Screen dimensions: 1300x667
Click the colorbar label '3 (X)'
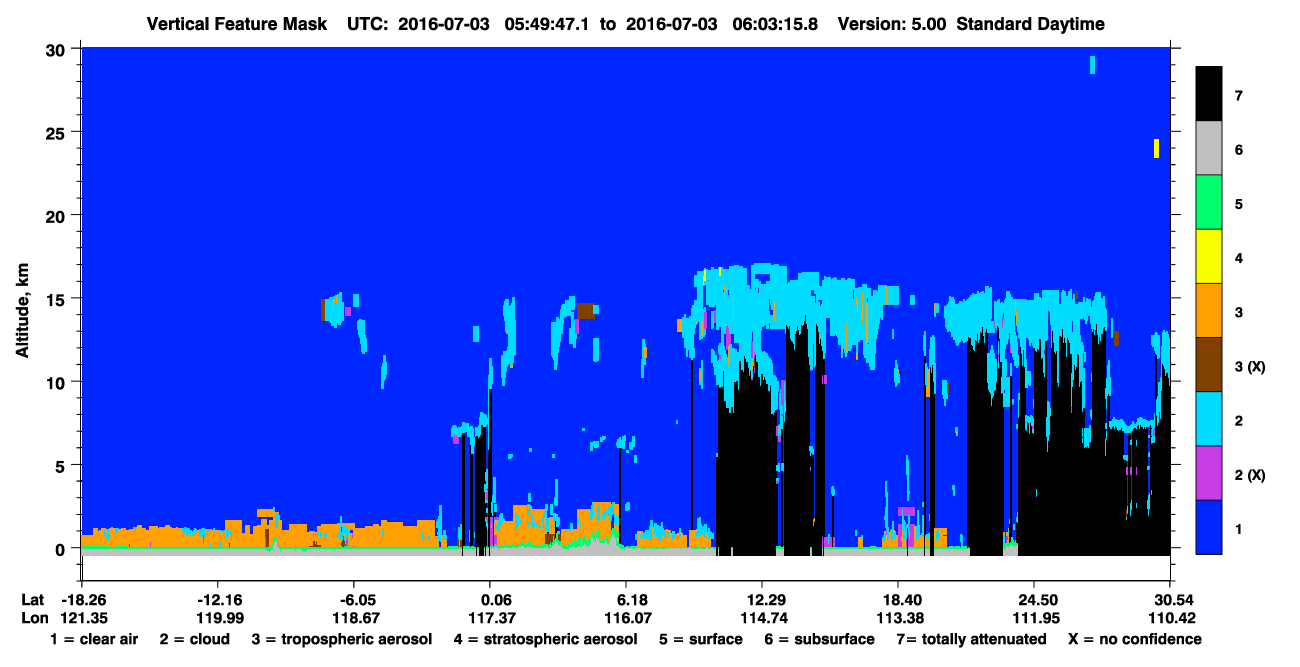[x=1249, y=366]
